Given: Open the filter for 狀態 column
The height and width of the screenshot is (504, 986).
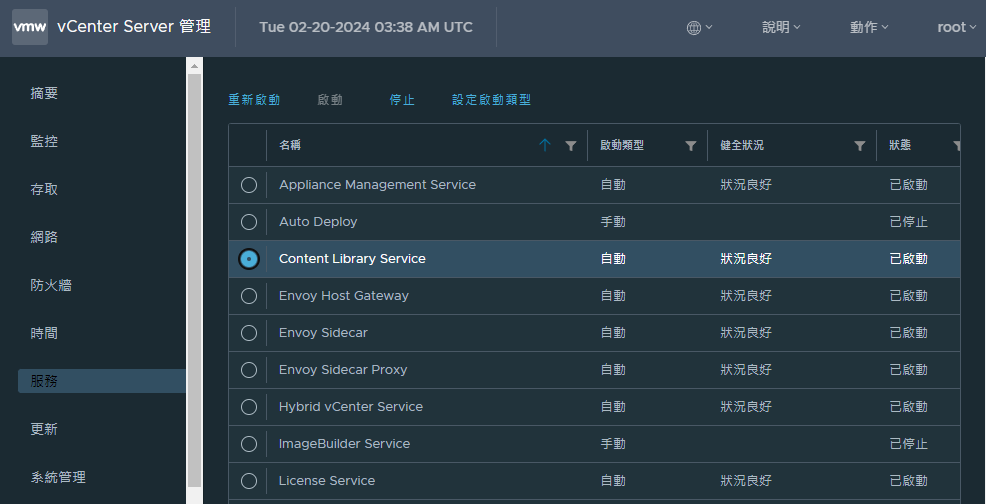Looking at the screenshot, I should coord(956,146).
